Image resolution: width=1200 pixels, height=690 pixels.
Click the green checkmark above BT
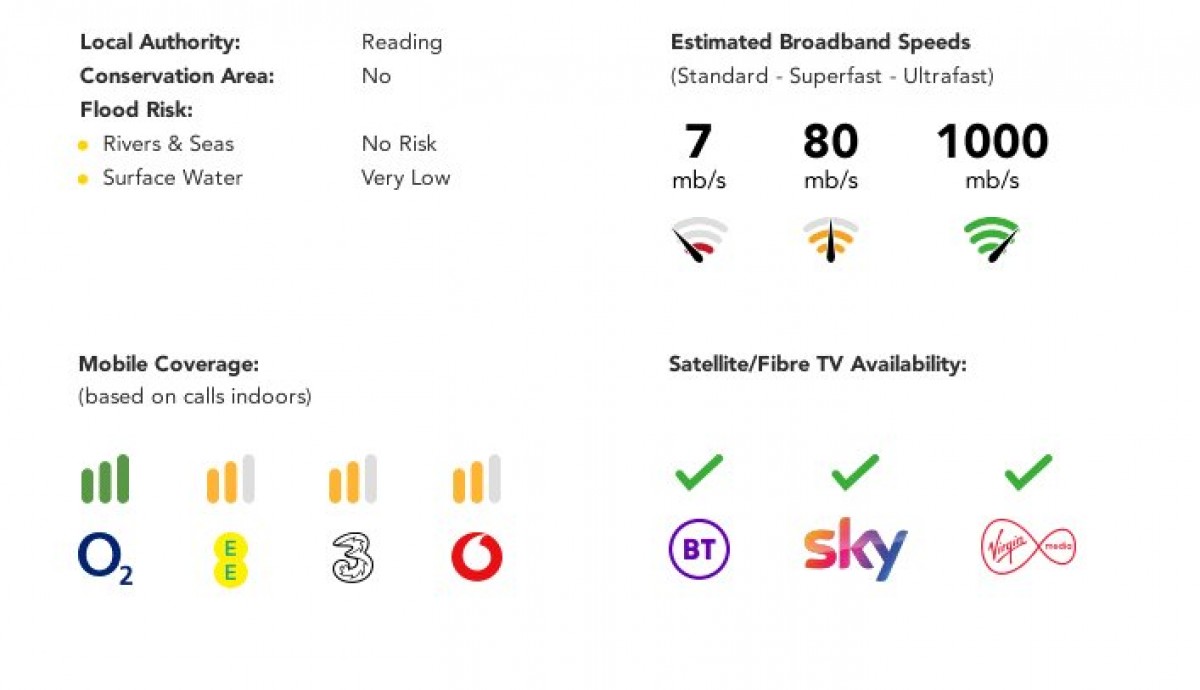coord(699,472)
